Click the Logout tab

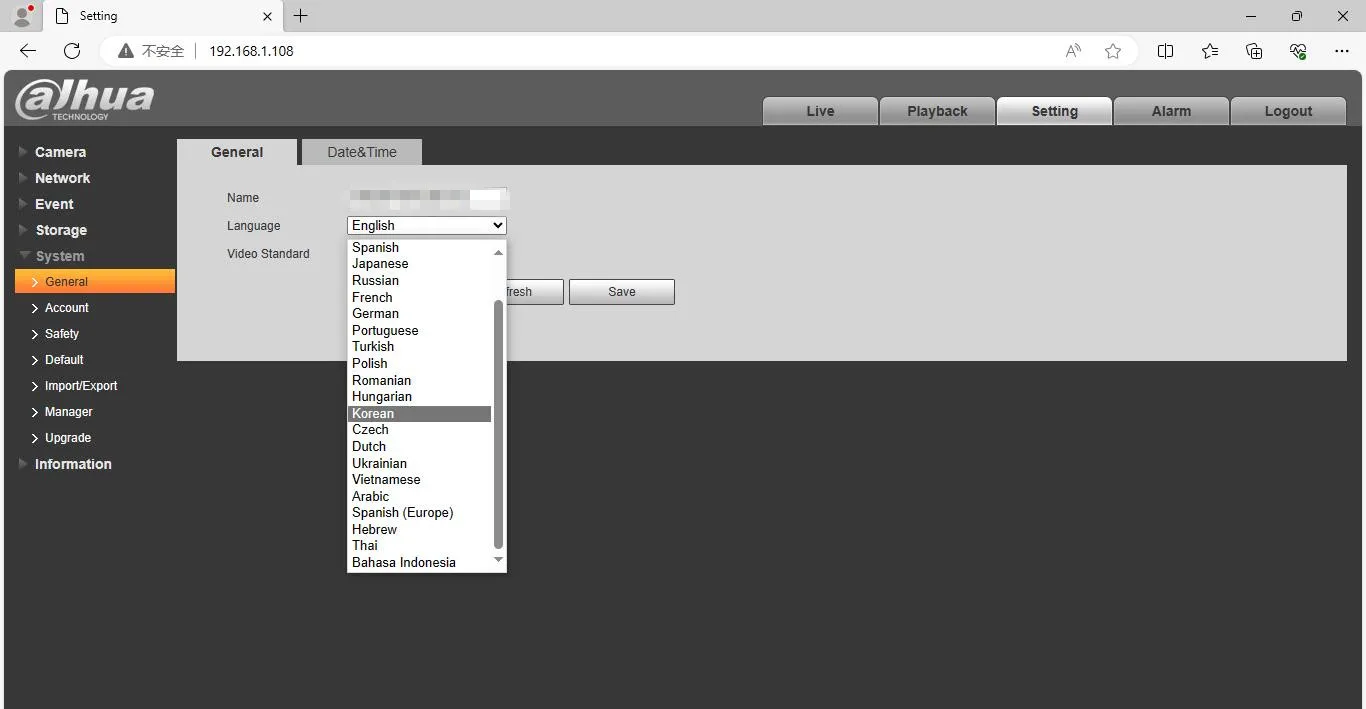point(1288,111)
